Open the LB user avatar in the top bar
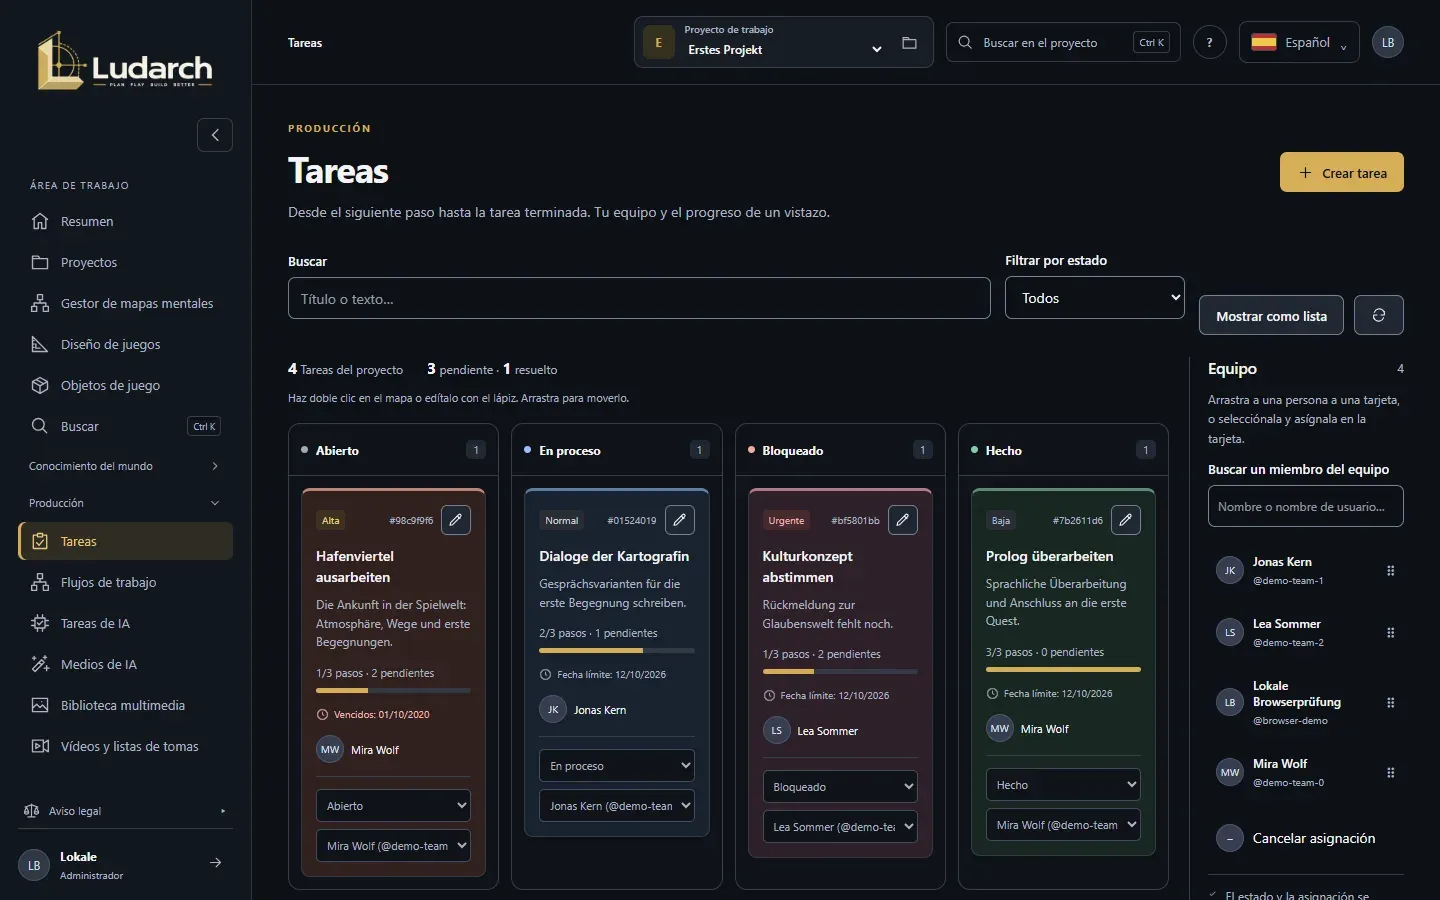 point(1388,42)
